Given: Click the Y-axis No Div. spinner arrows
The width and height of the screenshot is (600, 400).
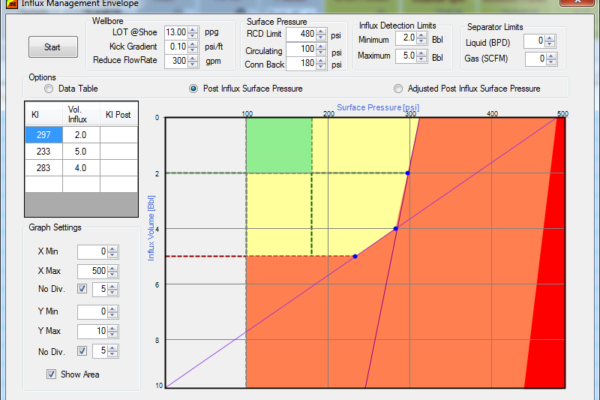Looking at the screenshot, I should 113,351.
